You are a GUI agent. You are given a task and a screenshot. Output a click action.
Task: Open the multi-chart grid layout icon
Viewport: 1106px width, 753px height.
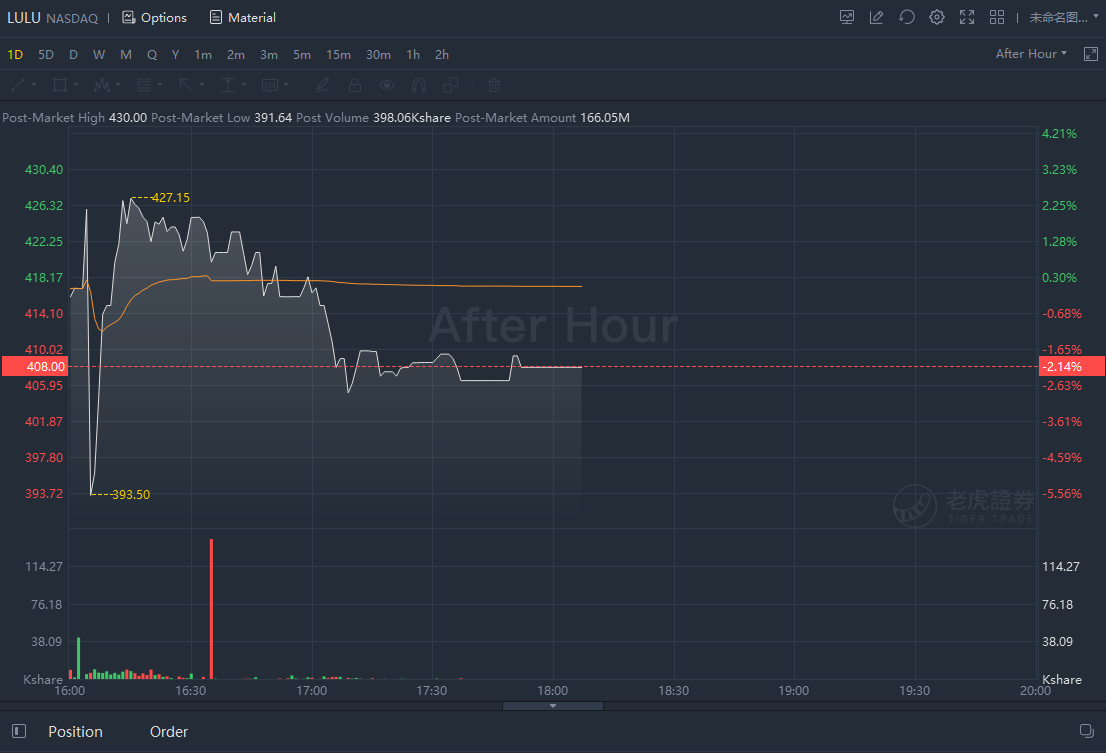[x=997, y=18]
